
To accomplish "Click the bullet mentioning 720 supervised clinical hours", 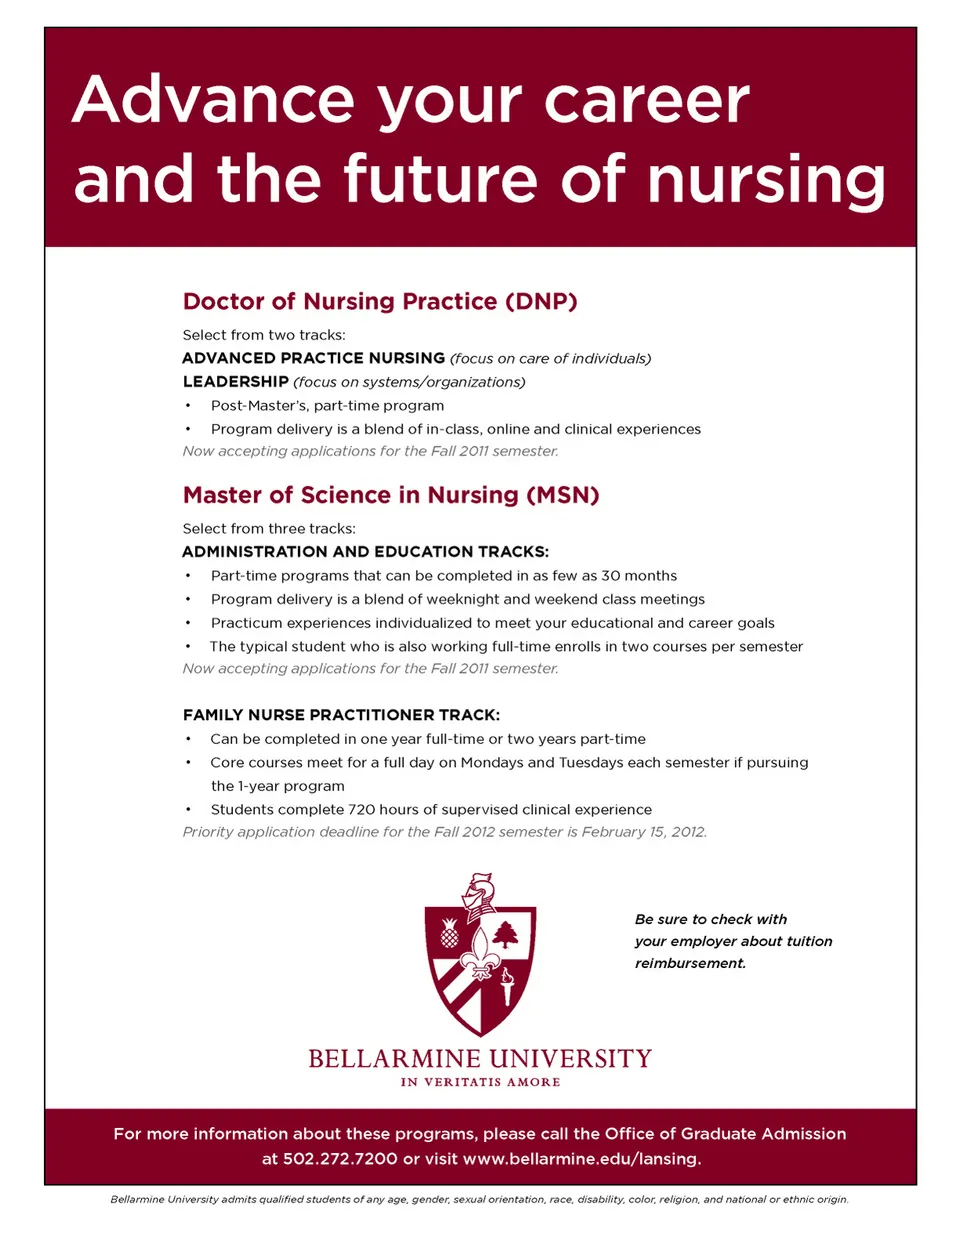I will 431,810.
